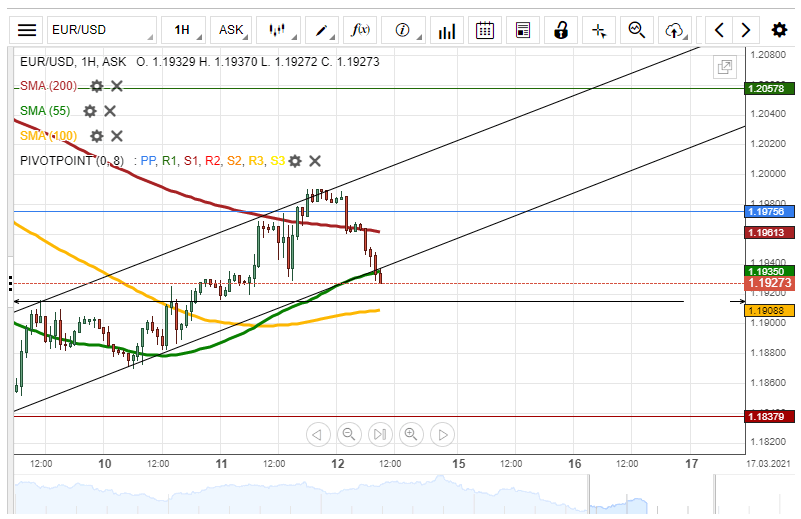801x519 pixels.
Task: Click the R1 pivot legend label
Action: (169, 161)
